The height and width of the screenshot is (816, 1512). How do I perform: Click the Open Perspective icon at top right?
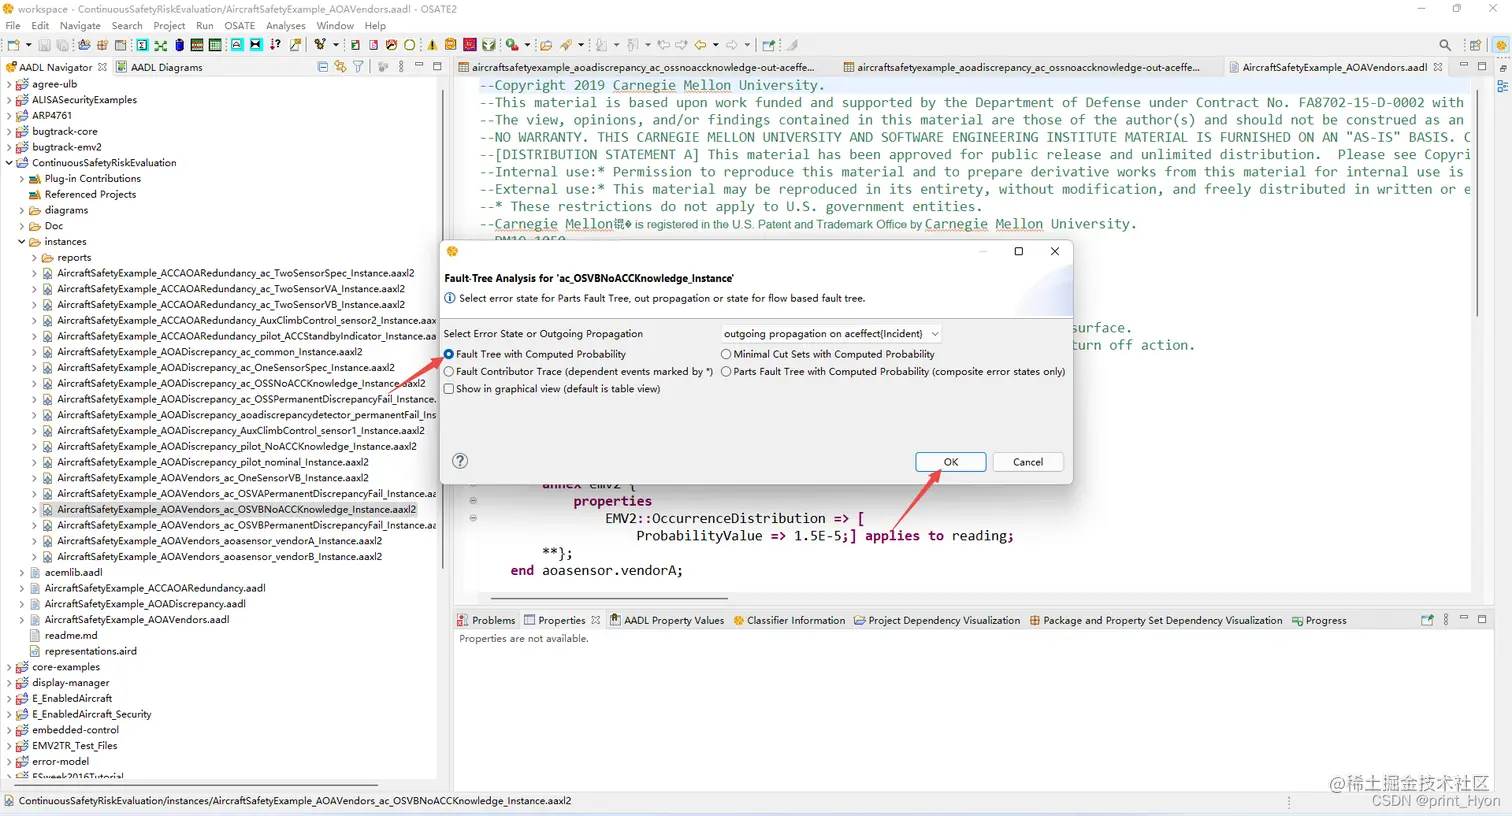[1475, 45]
